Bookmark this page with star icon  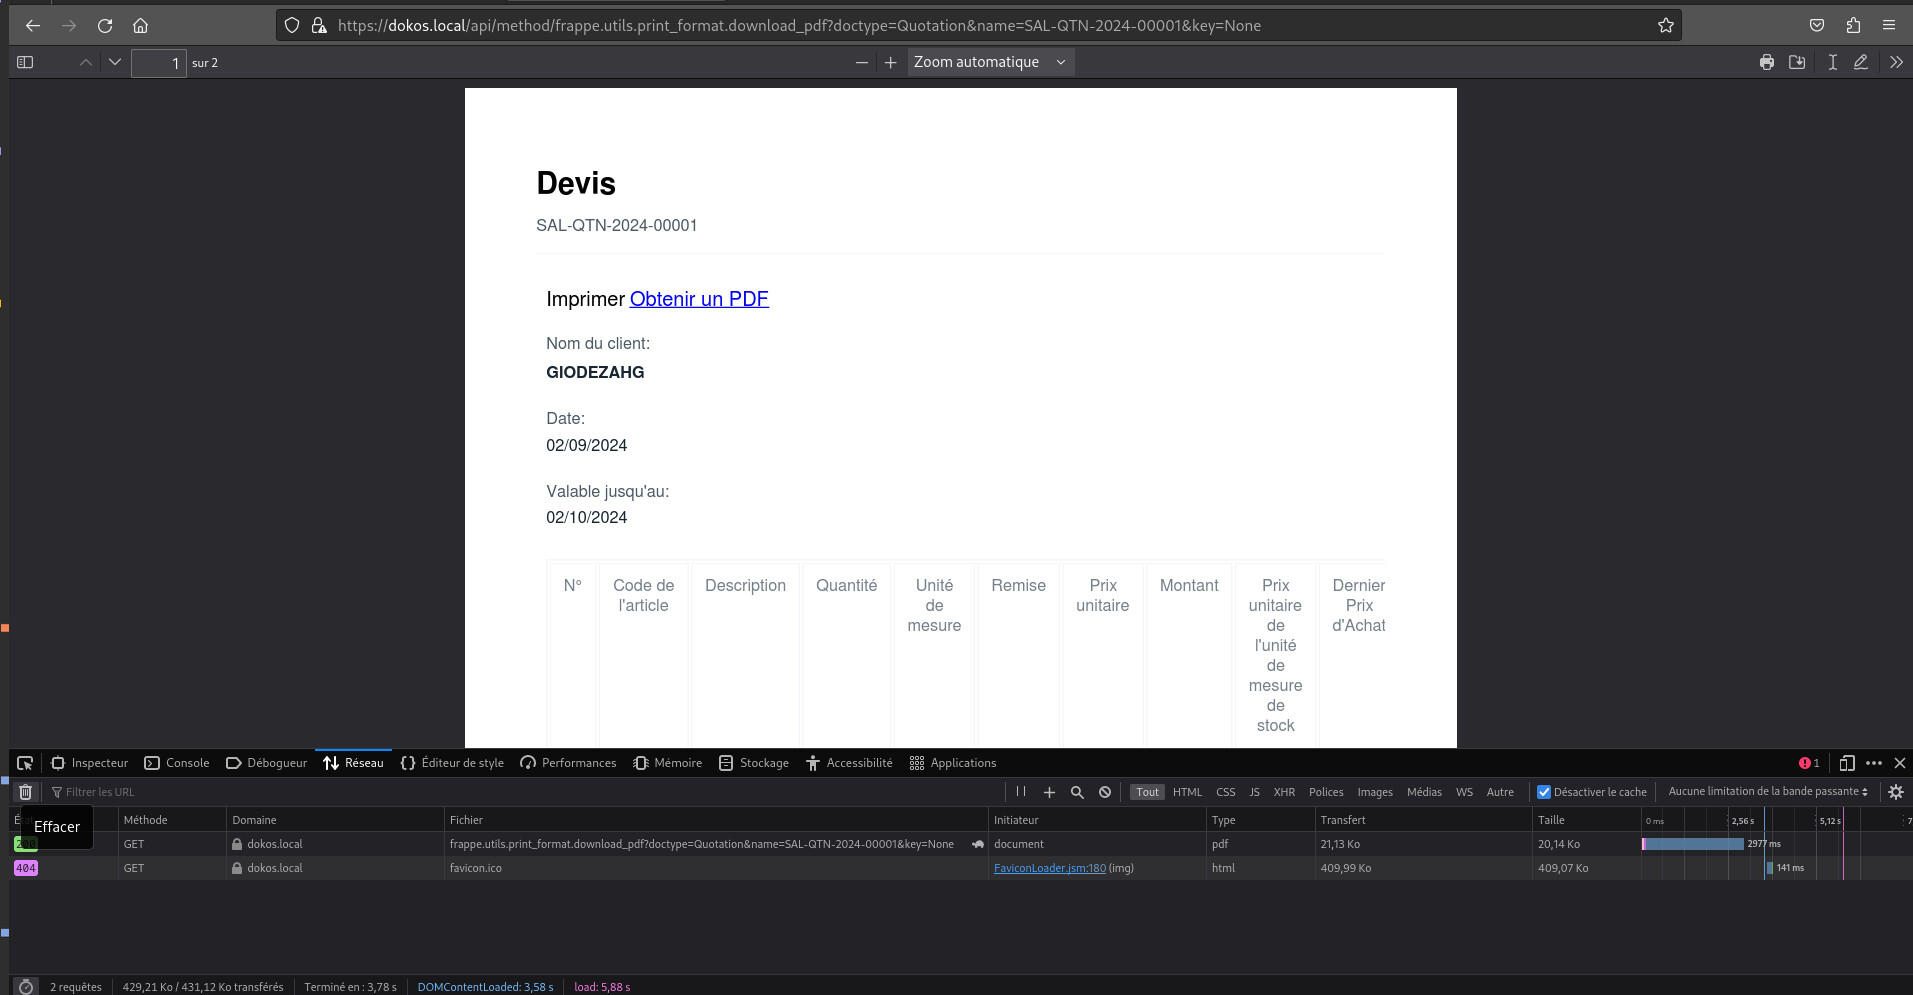1665,26
